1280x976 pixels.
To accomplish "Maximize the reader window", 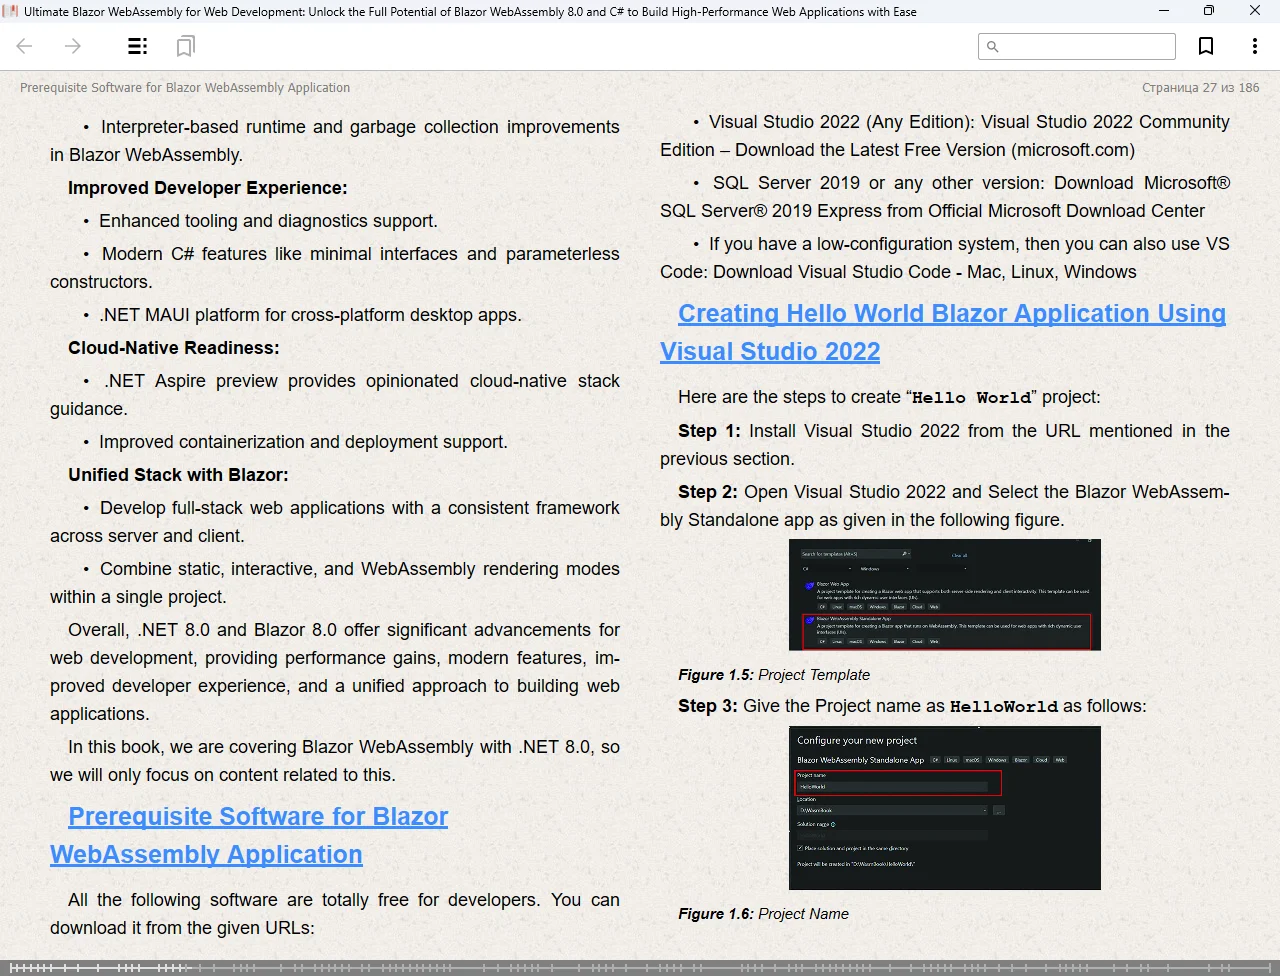I will (1208, 11).
